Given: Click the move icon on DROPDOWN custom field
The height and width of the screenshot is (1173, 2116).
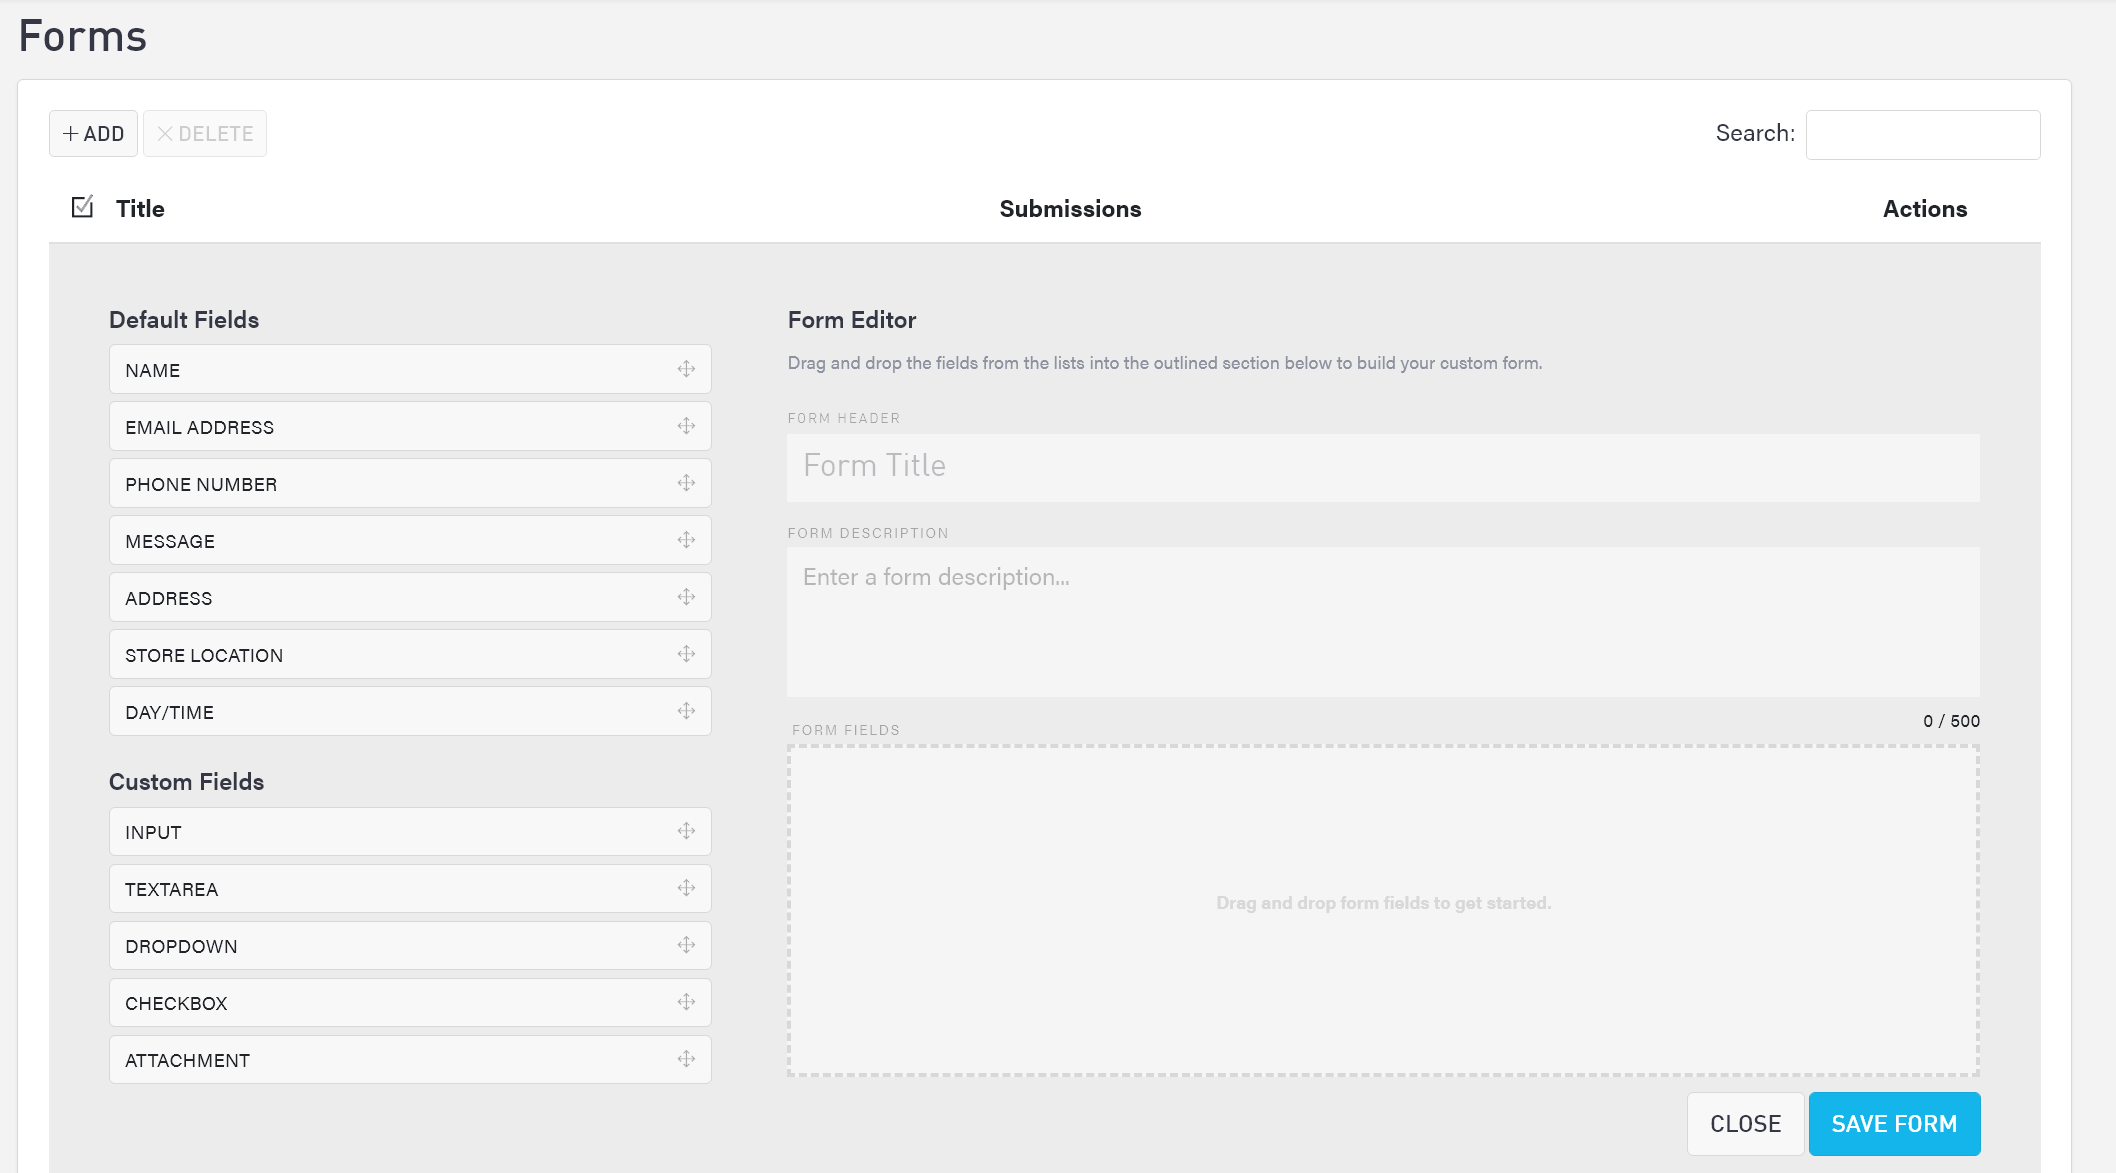Looking at the screenshot, I should coord(686,945).
